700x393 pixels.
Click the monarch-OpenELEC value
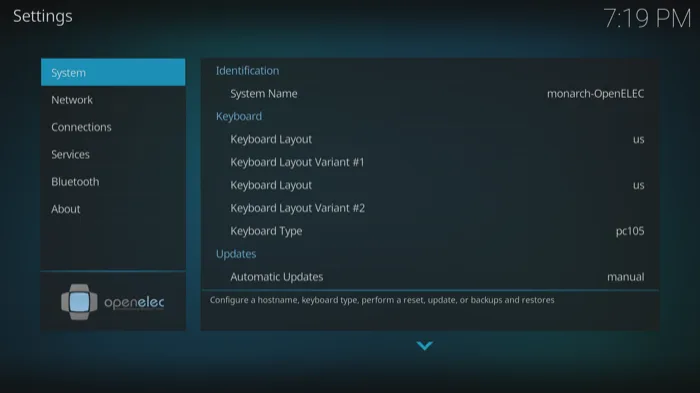coord(595,93)
